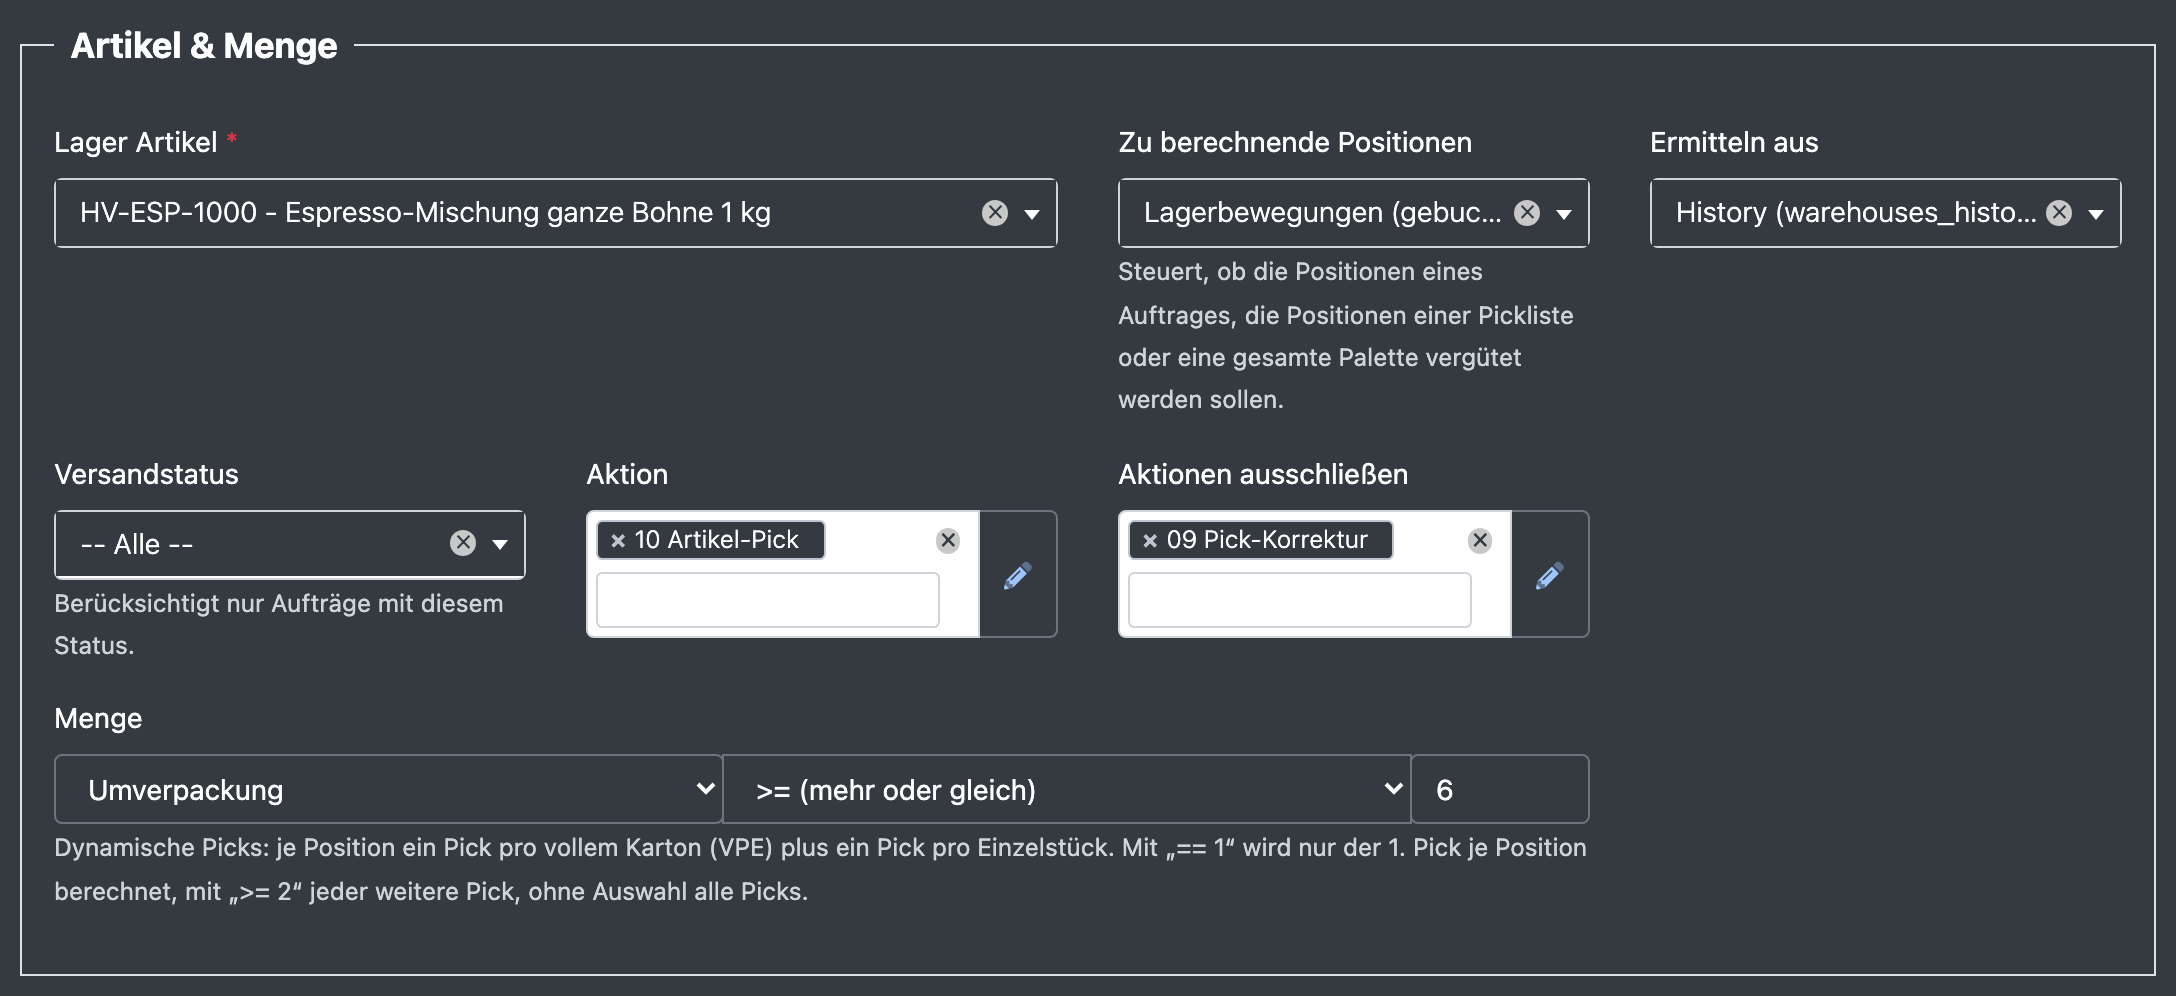Click the Zu berechnende Positionen label

pyautogui.click(x=1295, y=142)
